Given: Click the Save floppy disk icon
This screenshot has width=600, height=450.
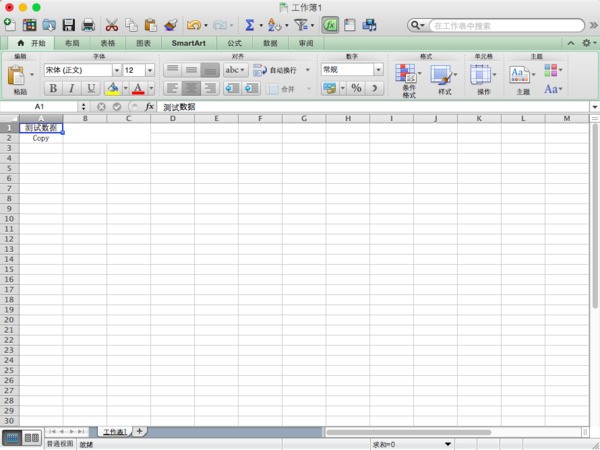Looking at the screenshot, I should [x=69, y=24].
